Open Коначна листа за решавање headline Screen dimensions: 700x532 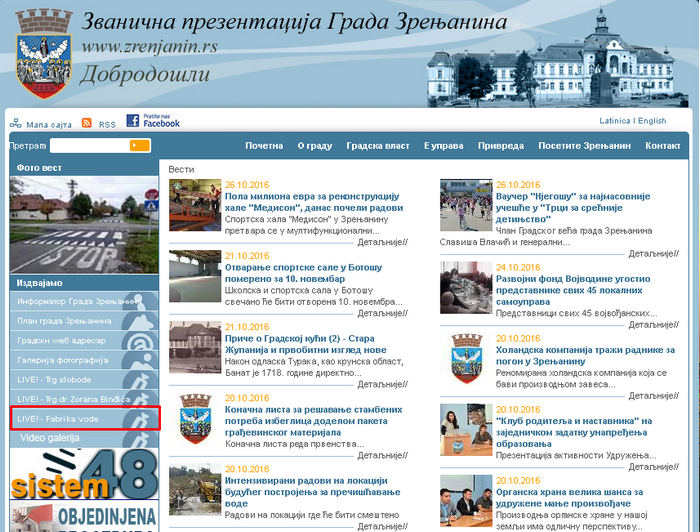pos(313,421)
